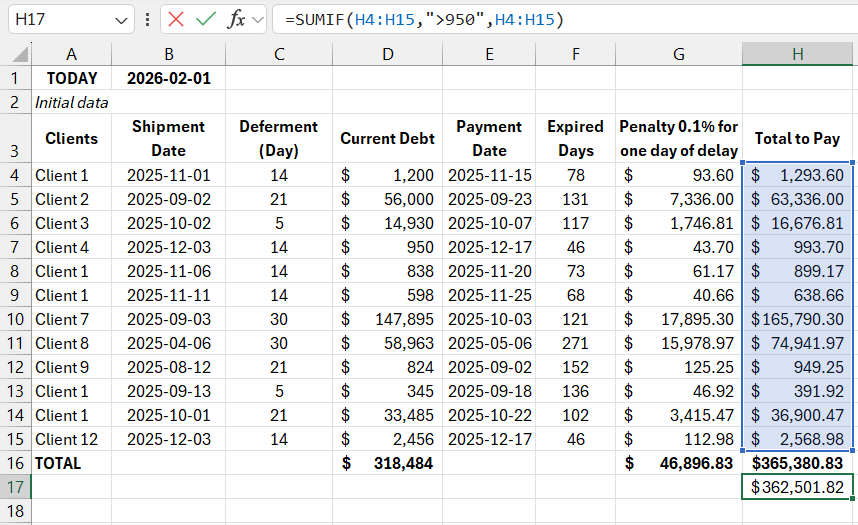Click the Client 2 cell
858x525 pixels.
[72, 199]
